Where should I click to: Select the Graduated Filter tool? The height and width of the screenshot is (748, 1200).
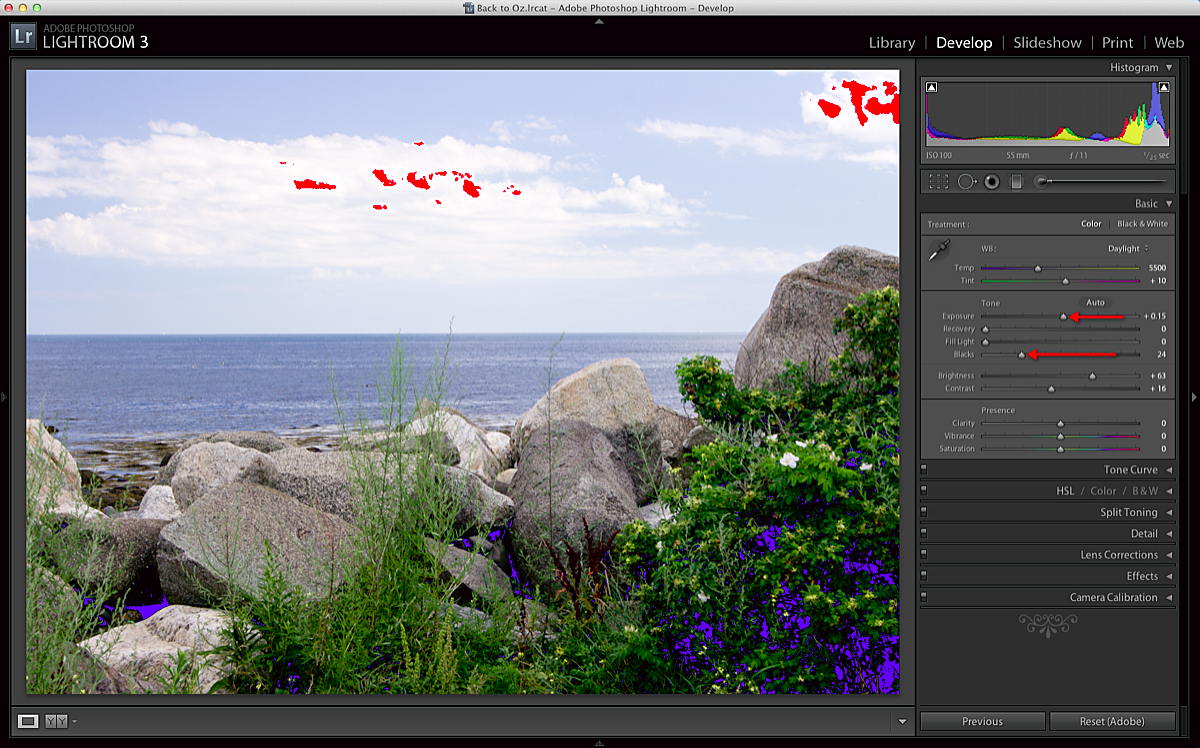click(x=1016, y=182)
